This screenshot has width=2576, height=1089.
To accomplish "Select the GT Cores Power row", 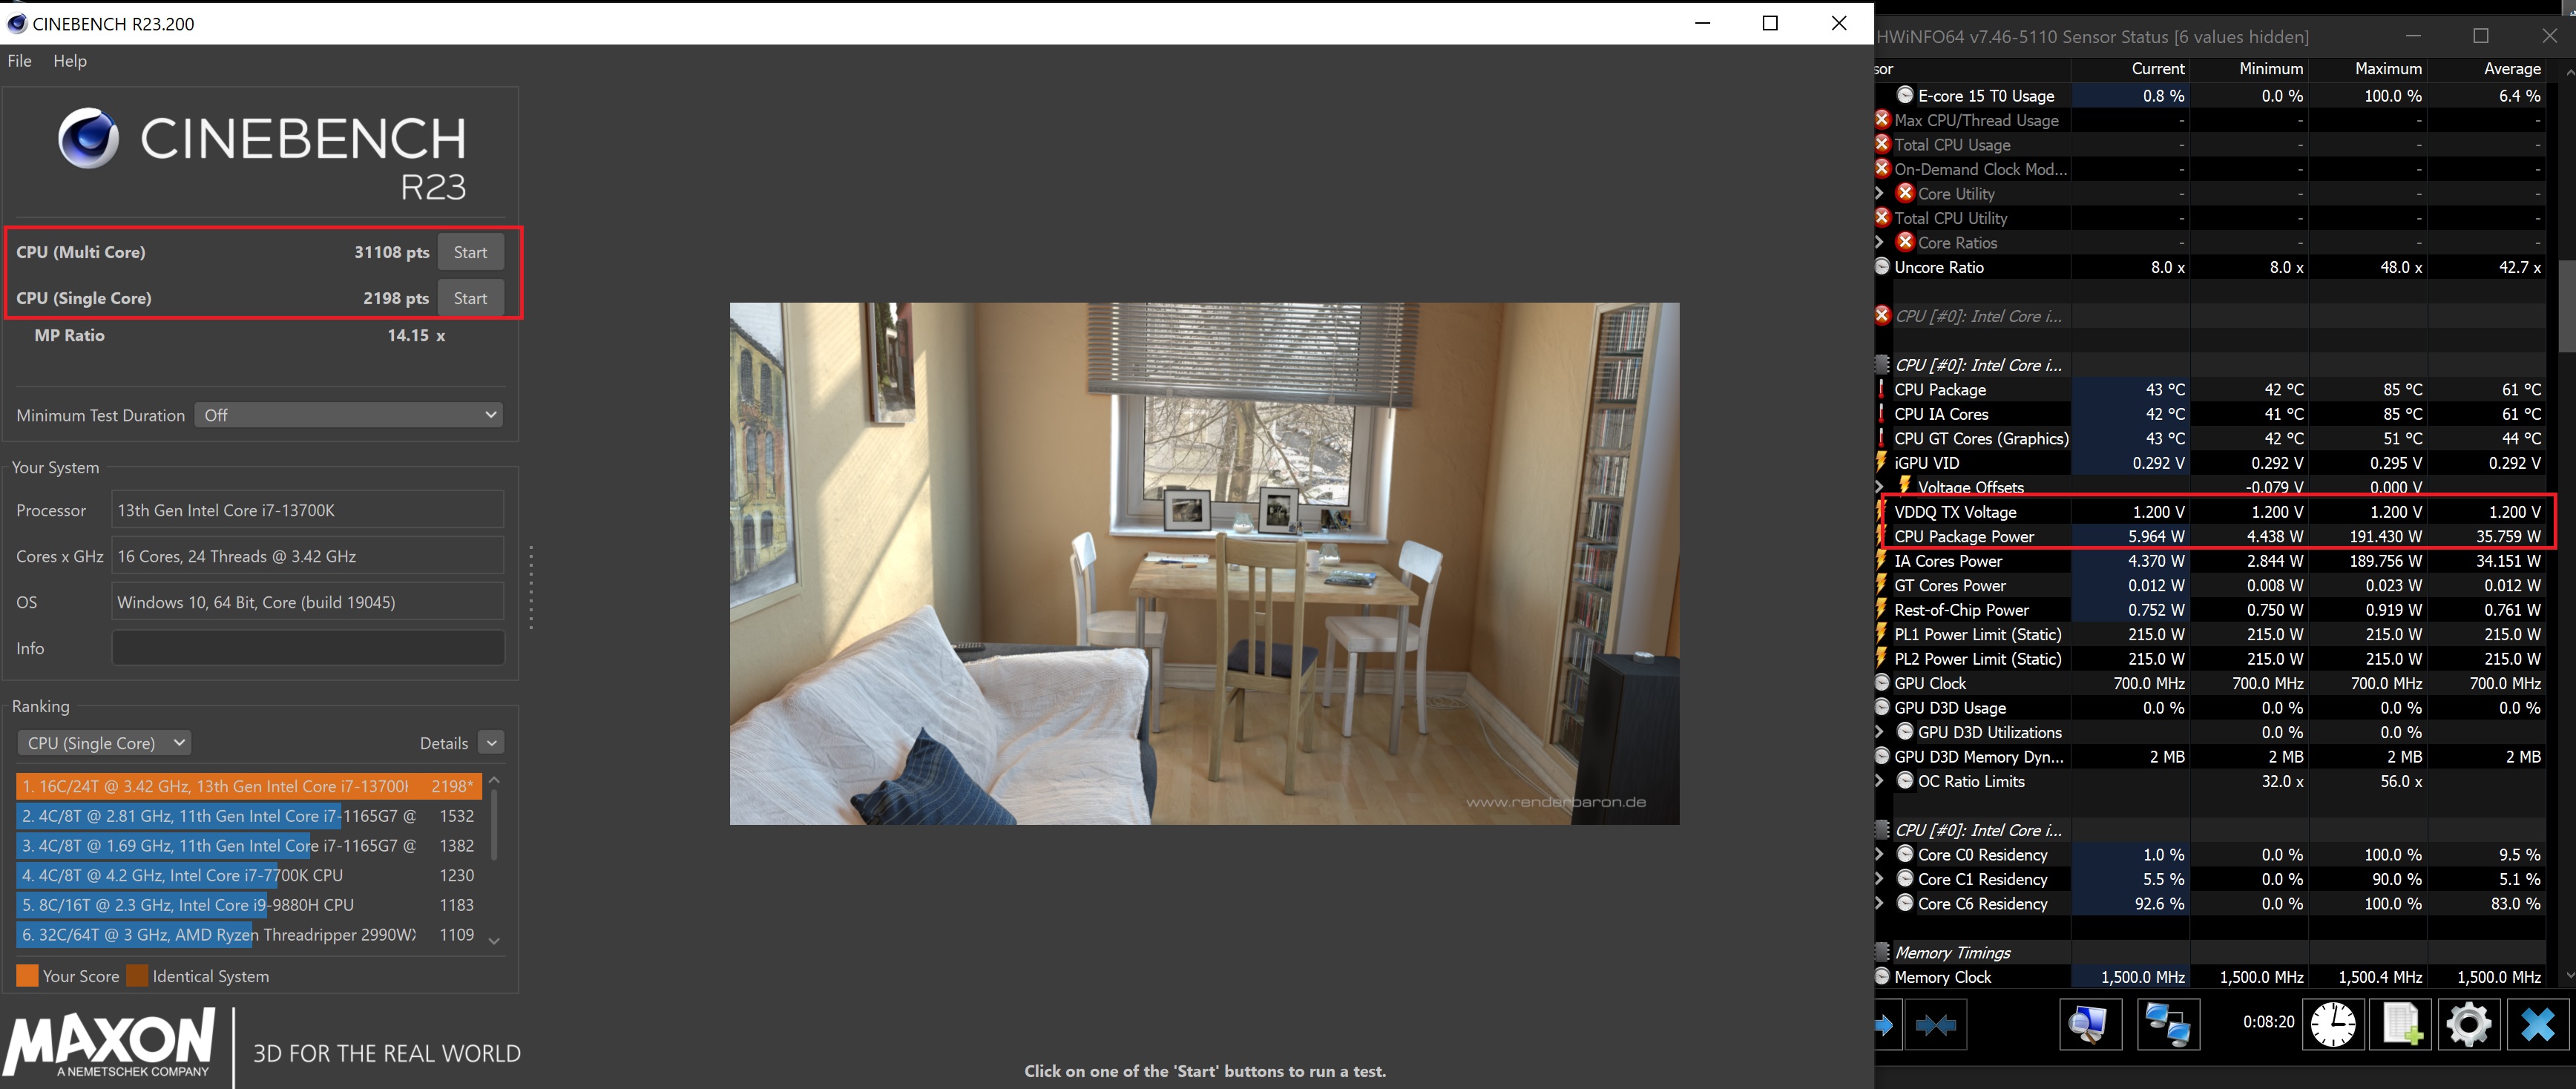I will [x=2211, y=585].
